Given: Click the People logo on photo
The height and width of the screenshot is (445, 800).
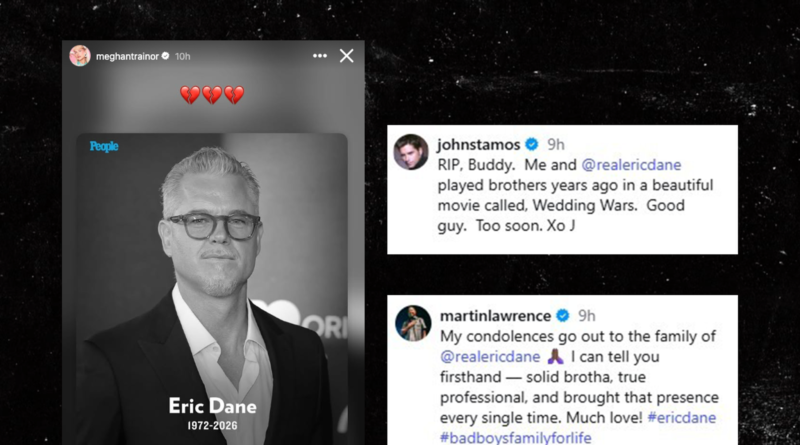Looking at the screenshot, I should [x=104, y=146].
